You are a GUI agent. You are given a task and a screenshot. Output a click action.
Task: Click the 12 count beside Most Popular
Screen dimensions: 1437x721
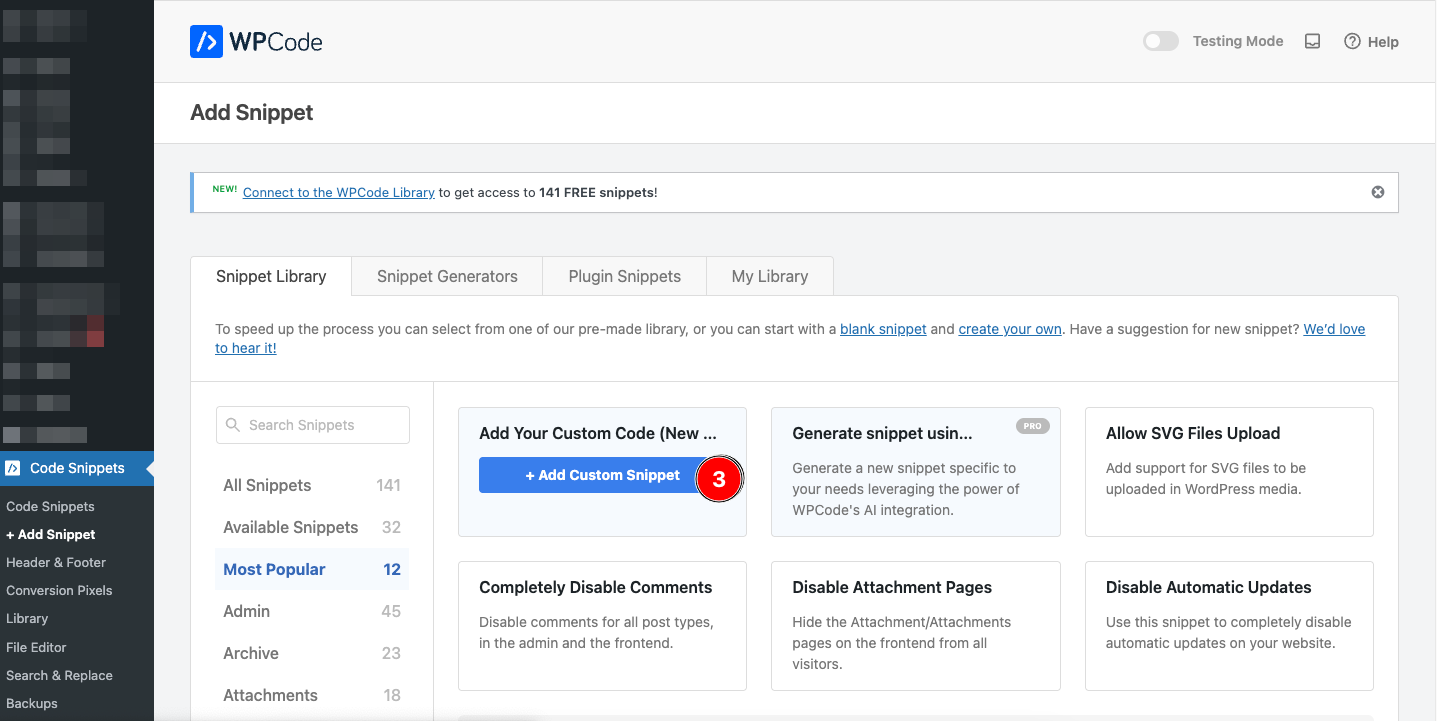click(392, 569)
